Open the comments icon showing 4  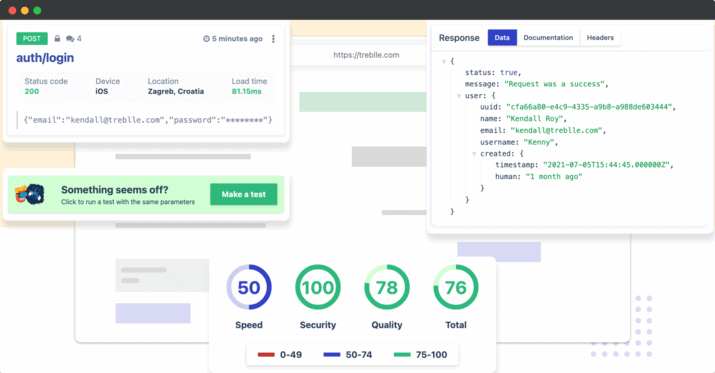pos(70,39)
